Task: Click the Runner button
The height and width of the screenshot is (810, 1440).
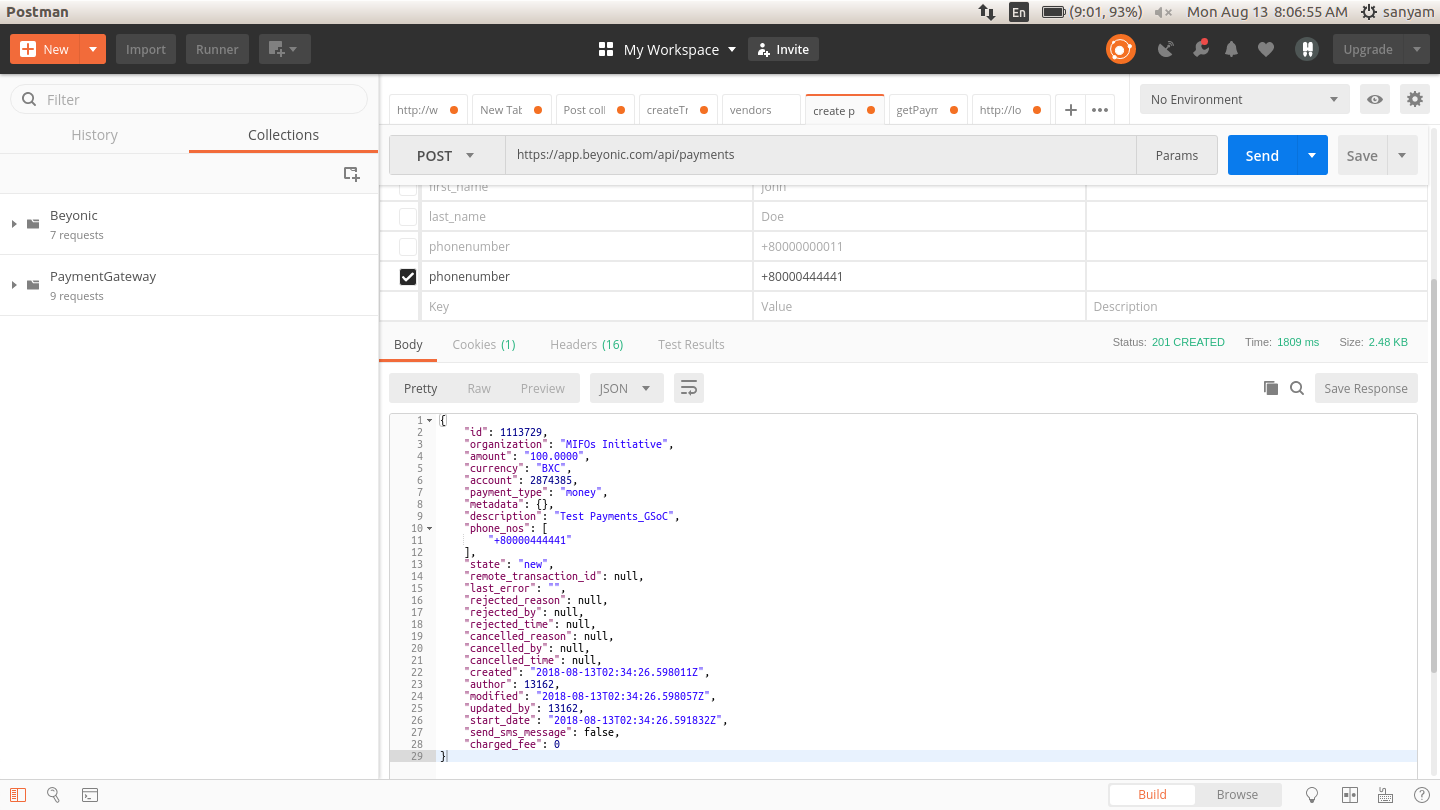Action: click(x=217, y=49)
